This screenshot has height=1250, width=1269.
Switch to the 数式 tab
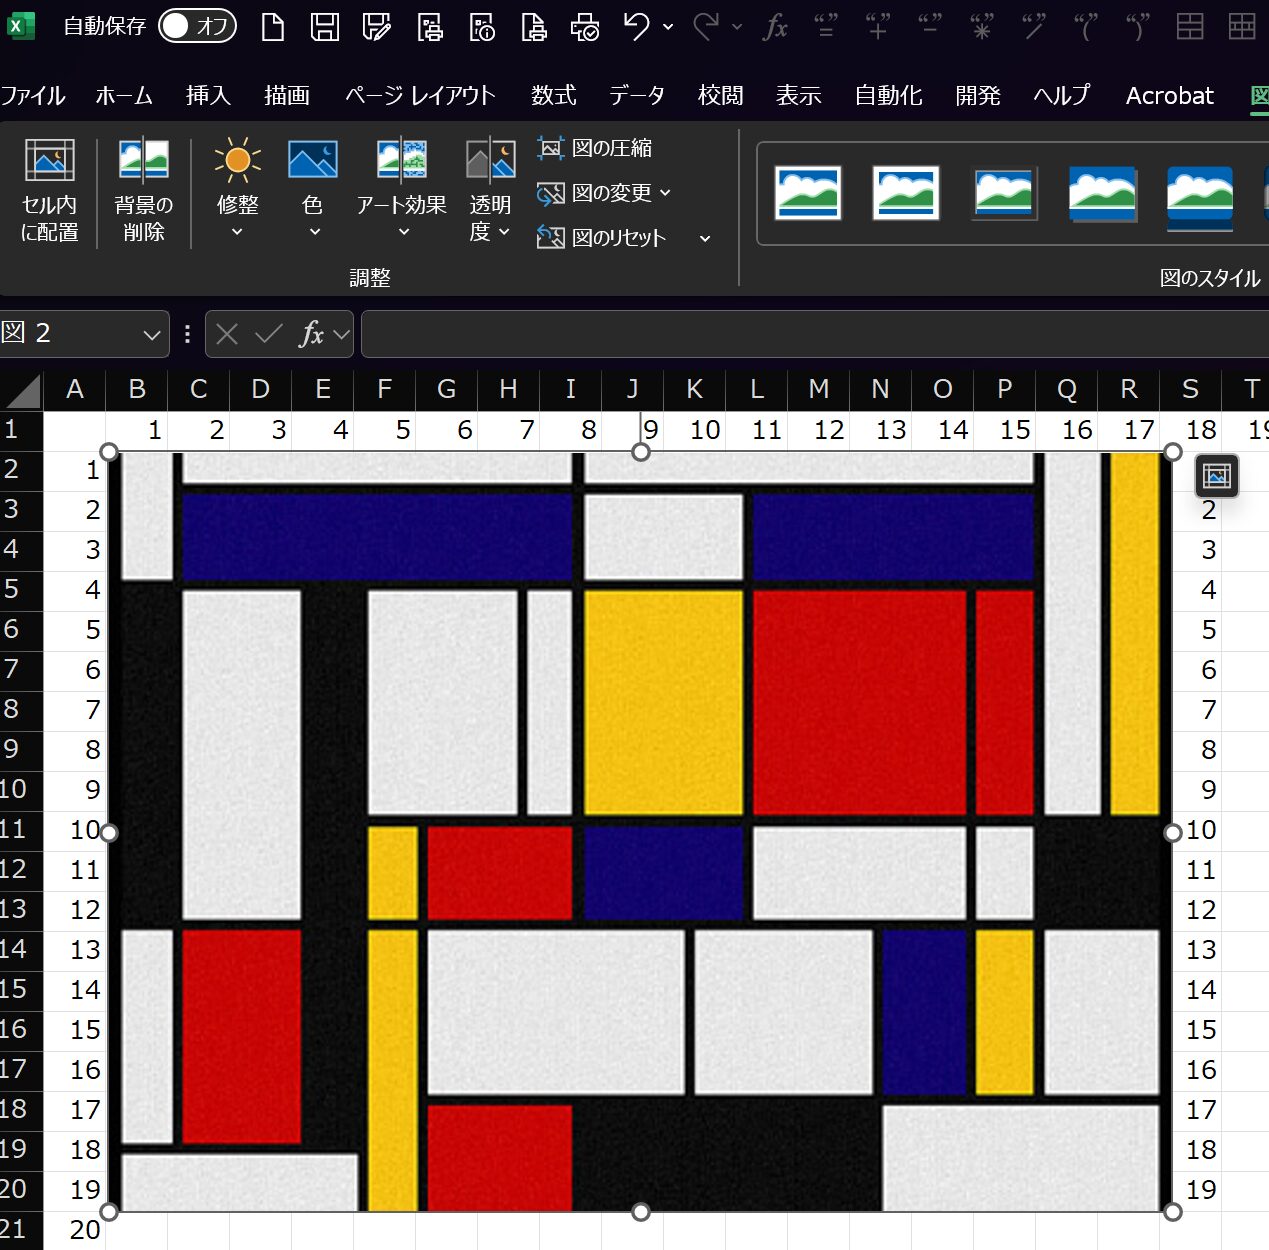click(x=554, y=96)
